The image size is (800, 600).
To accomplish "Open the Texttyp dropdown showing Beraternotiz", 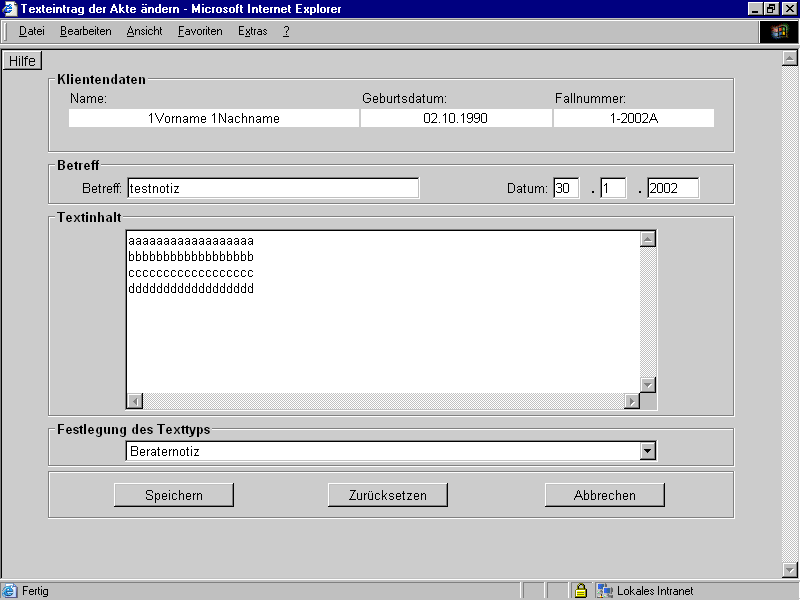I will pyautogui.click(x=648, y=451).
